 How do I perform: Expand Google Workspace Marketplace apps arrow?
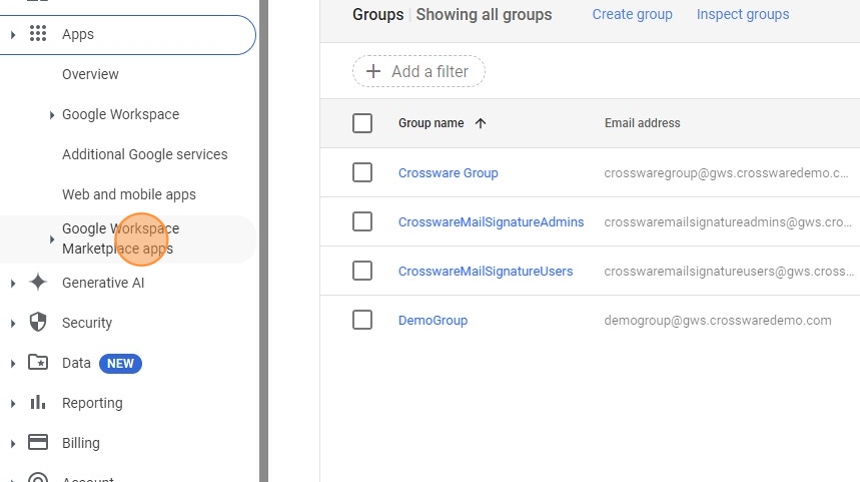[52, 239]
